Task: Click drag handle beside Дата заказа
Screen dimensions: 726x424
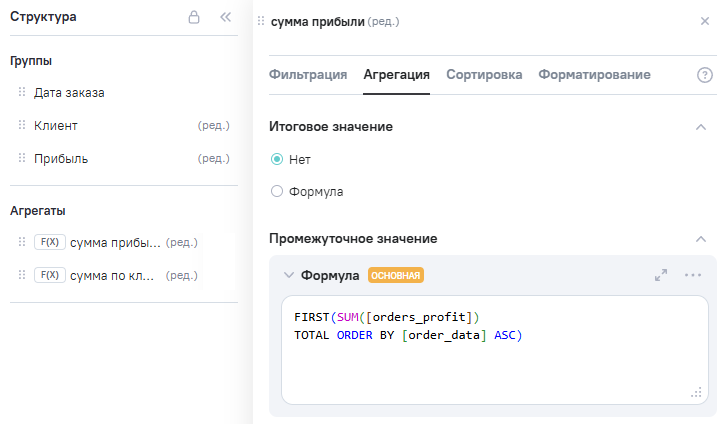Action: coord(22,92)
